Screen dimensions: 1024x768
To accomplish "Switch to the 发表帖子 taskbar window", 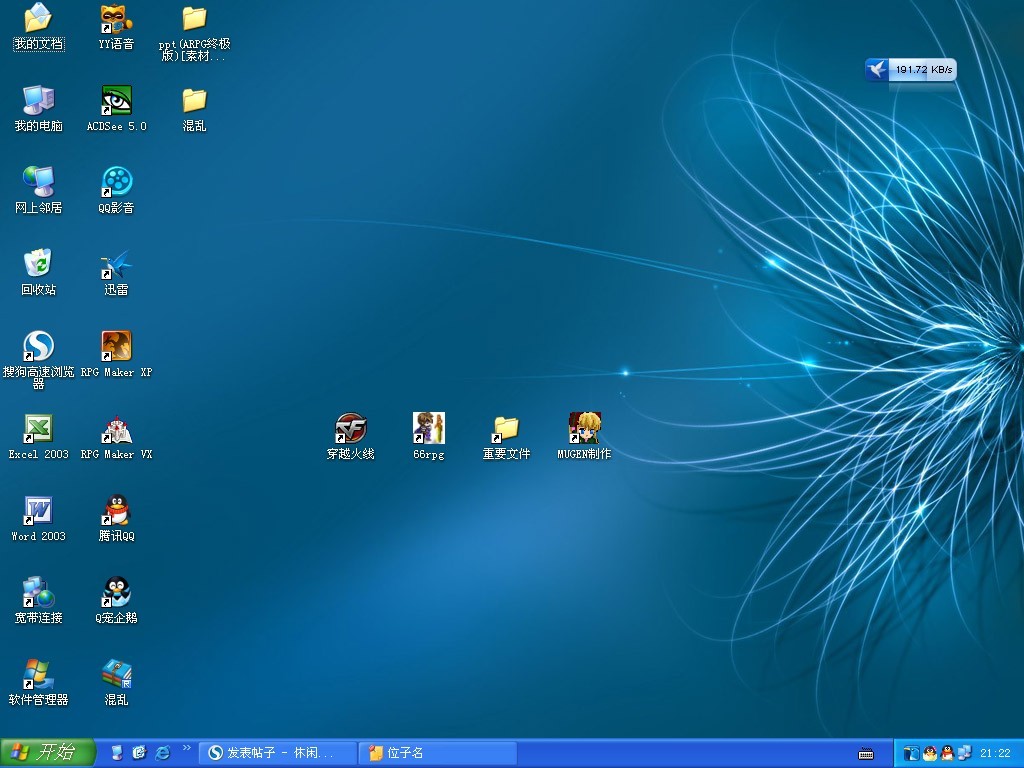I will click(278, 753).
